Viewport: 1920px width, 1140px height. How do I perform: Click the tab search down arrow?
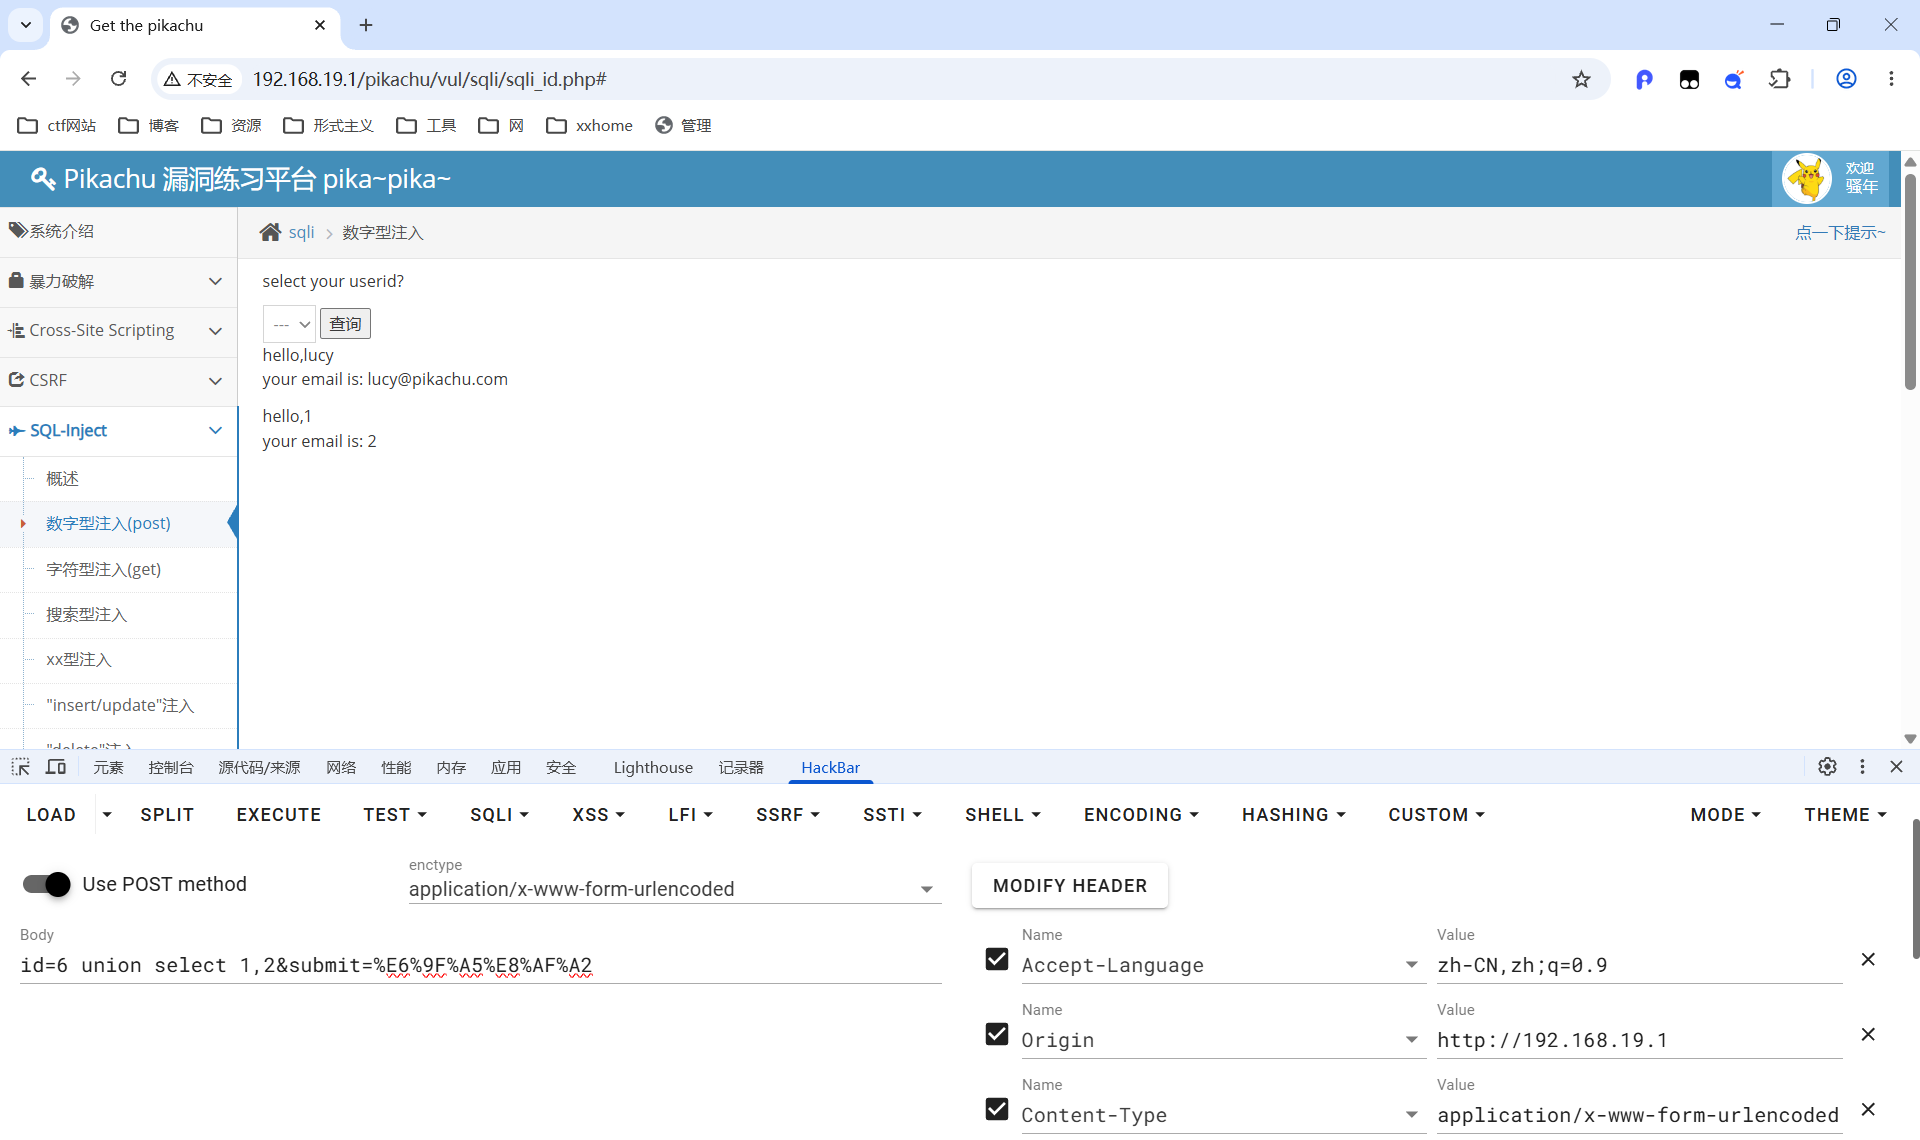click(x=26, y=25)
